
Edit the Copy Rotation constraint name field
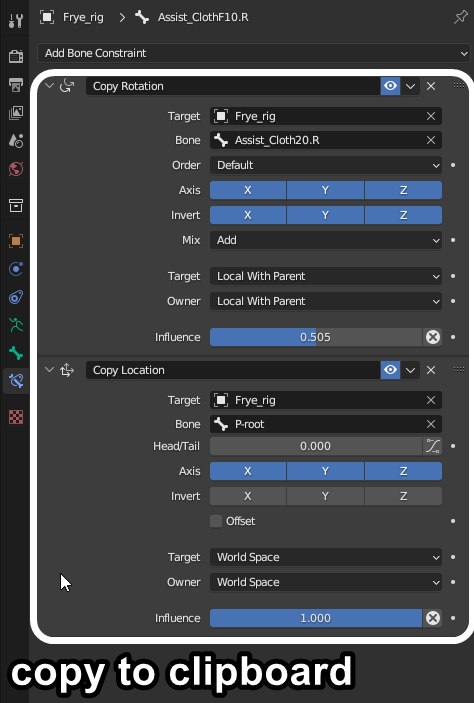233,86
